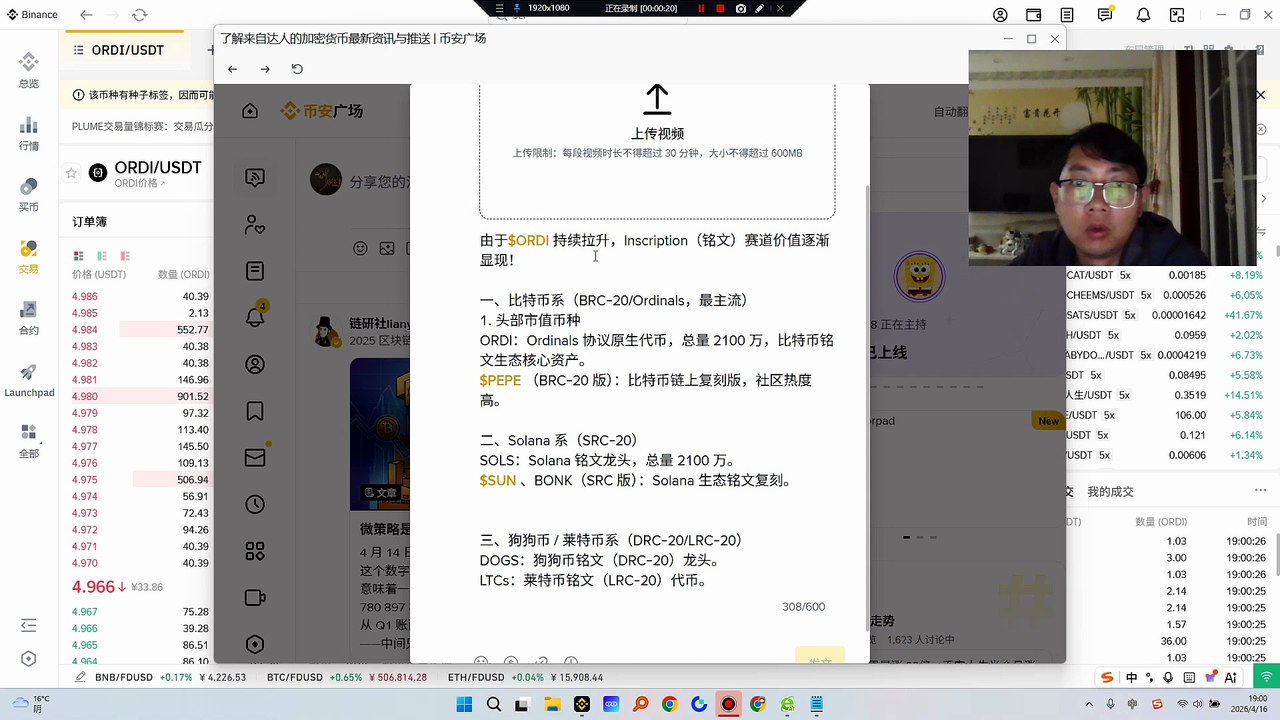Open 总览 in Binance left sidebar
The height and width of the screenshot is (720, 1280).
[x=29, y=71]
